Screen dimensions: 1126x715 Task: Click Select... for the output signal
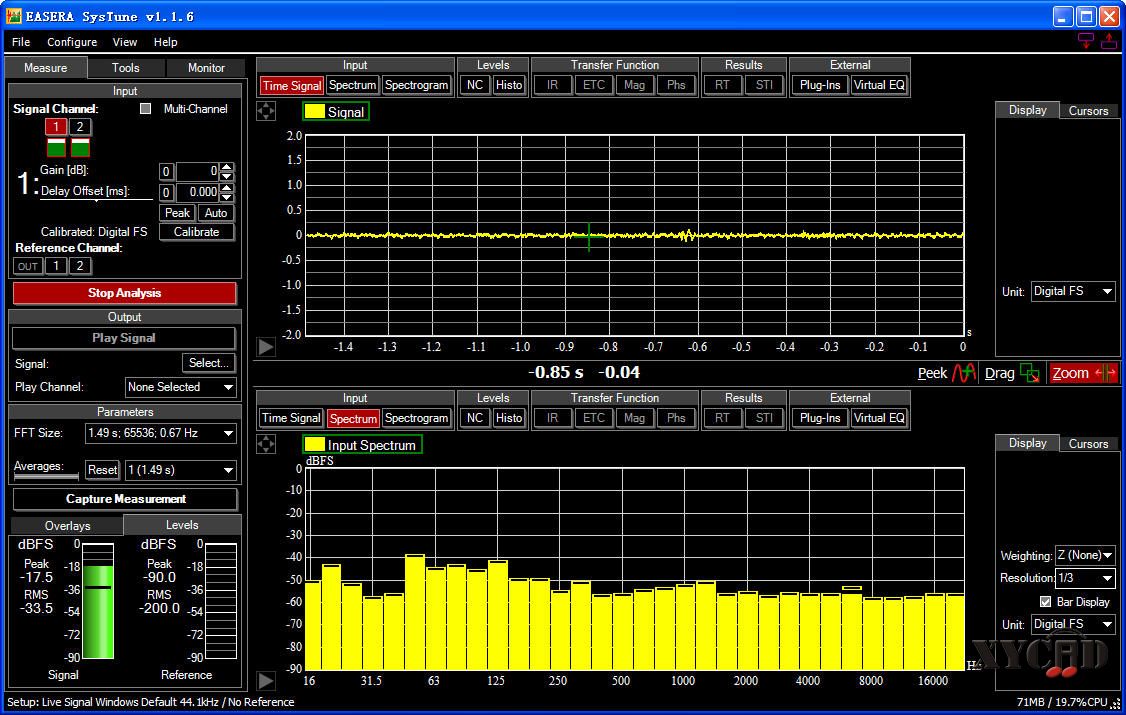click(x=208, y=363)
